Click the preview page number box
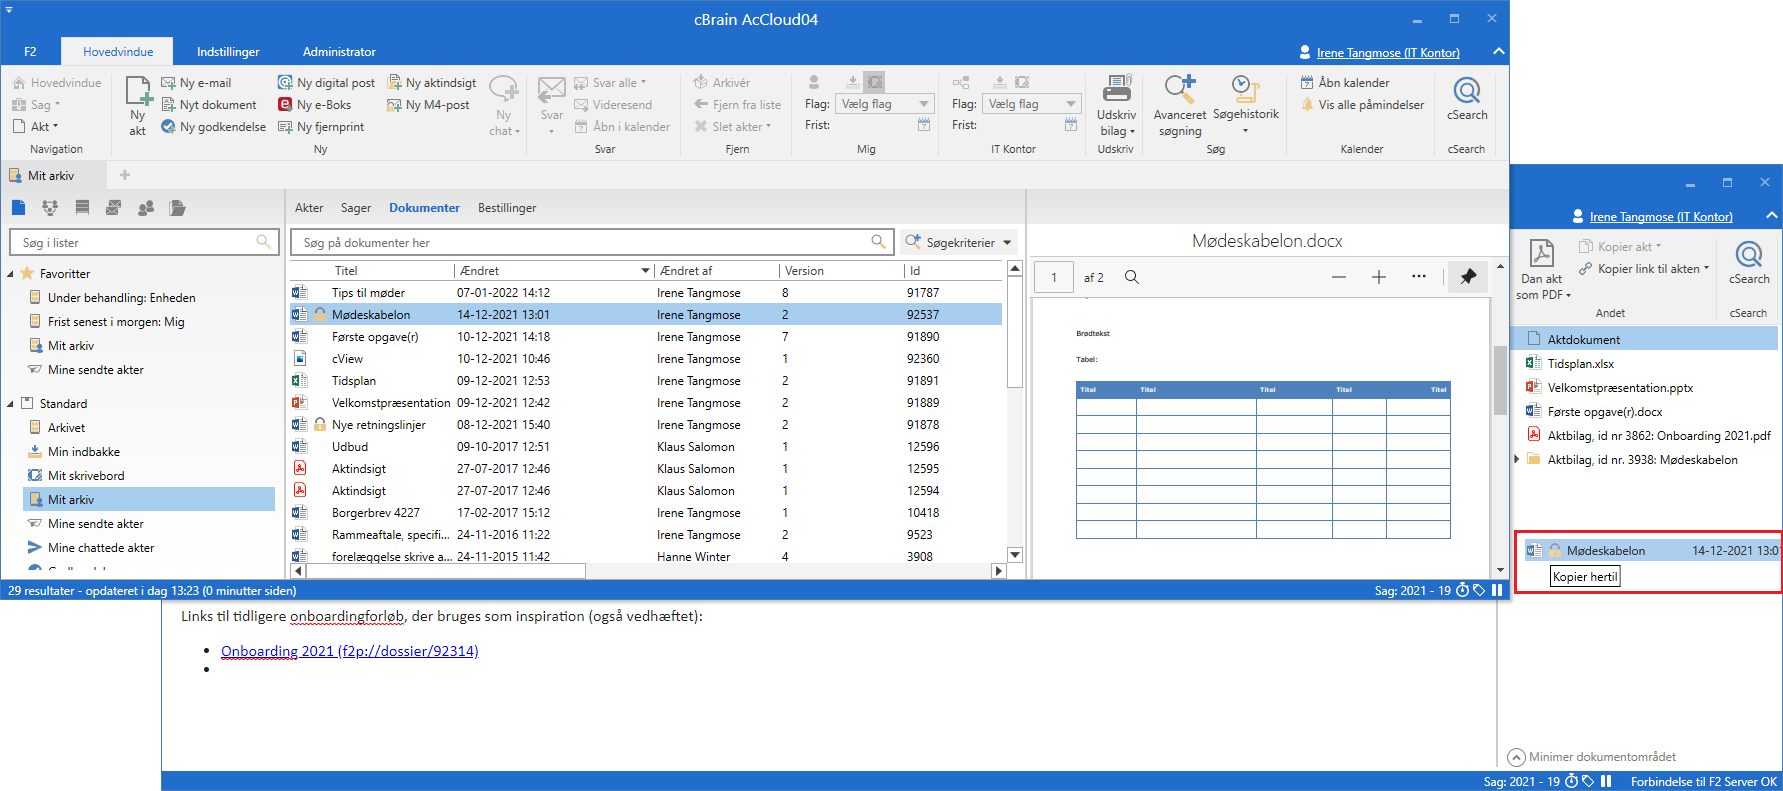This screenshot has width=1783, height=791. [x=1054, y=277]
